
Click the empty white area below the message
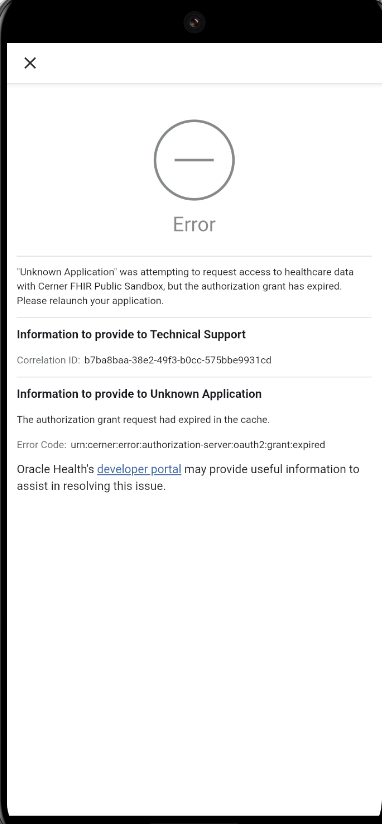194,652
